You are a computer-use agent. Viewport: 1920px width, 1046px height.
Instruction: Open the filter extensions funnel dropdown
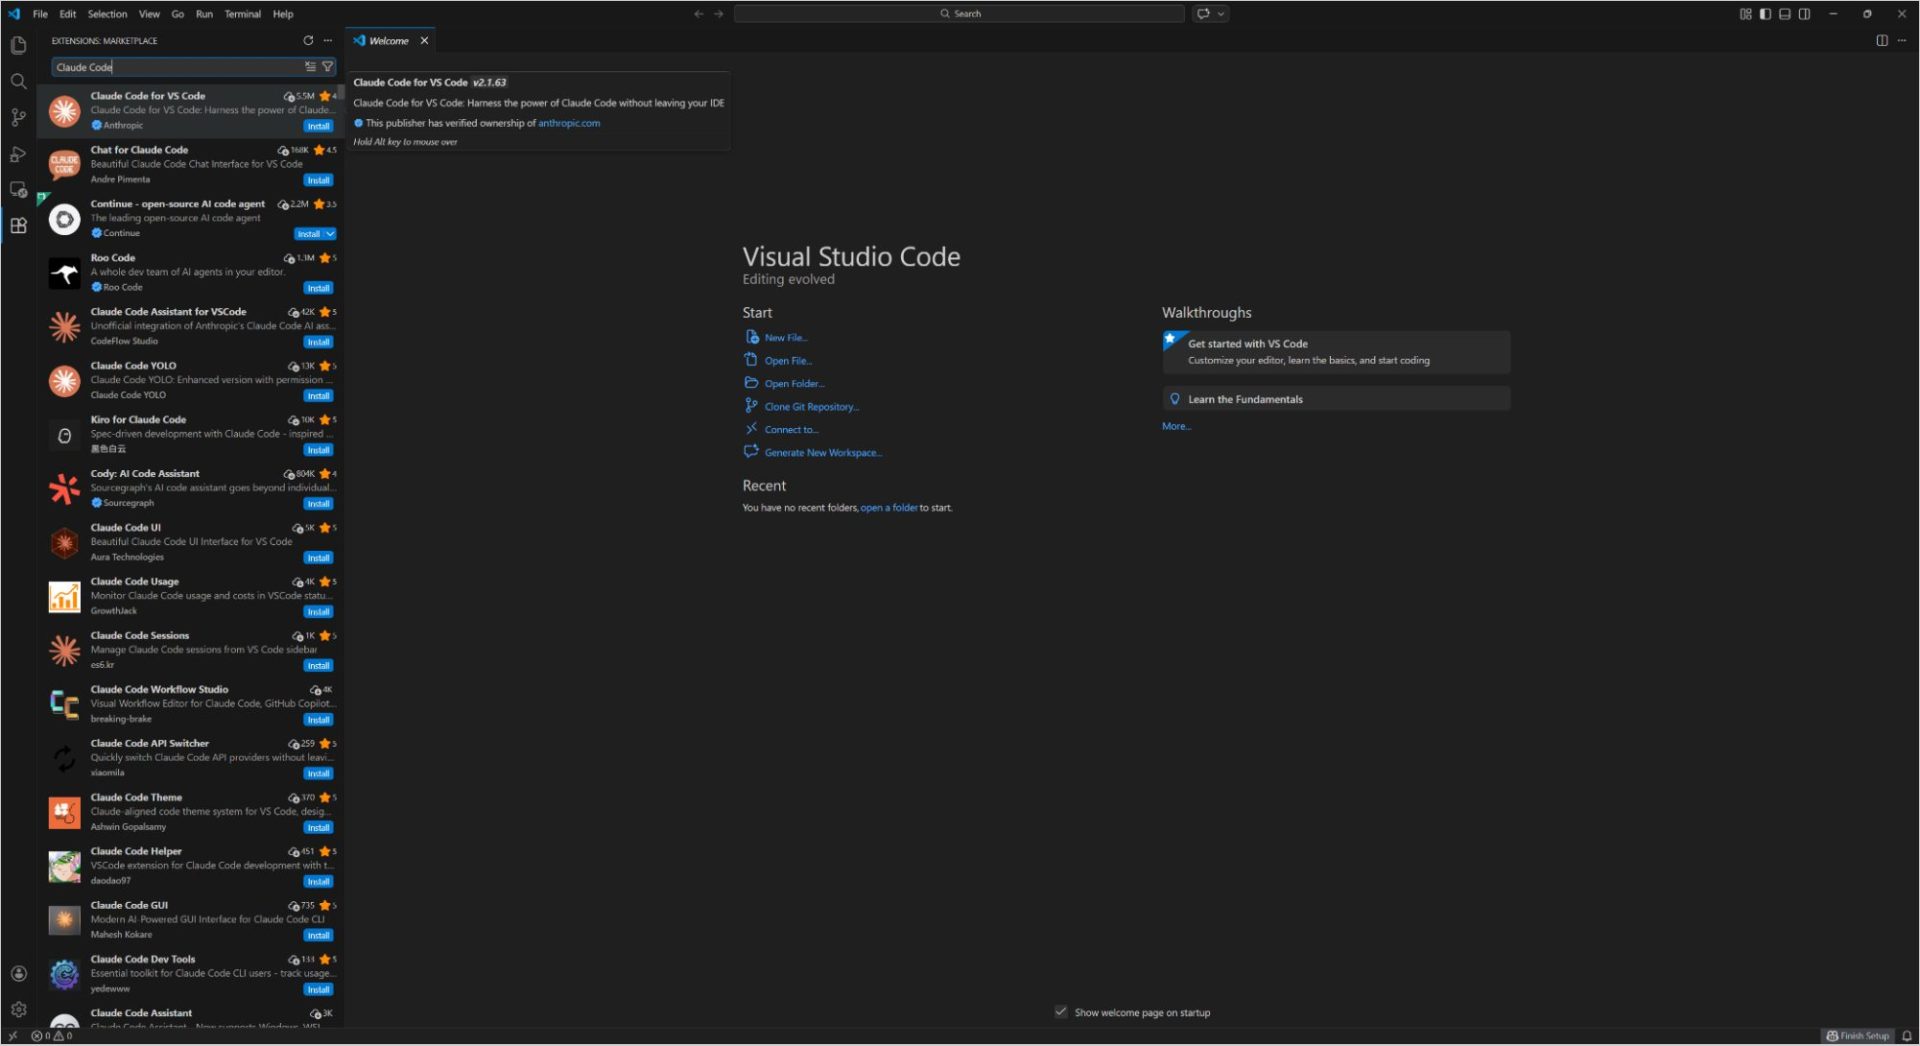328,67
